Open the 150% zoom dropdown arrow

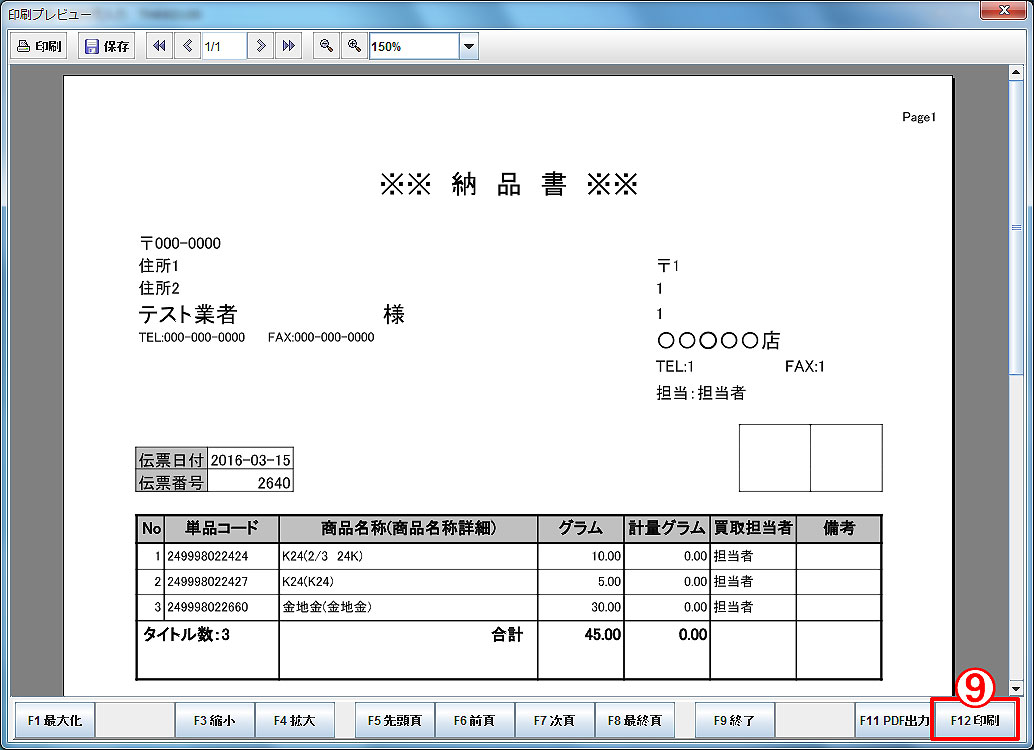[x=468, y=47]
